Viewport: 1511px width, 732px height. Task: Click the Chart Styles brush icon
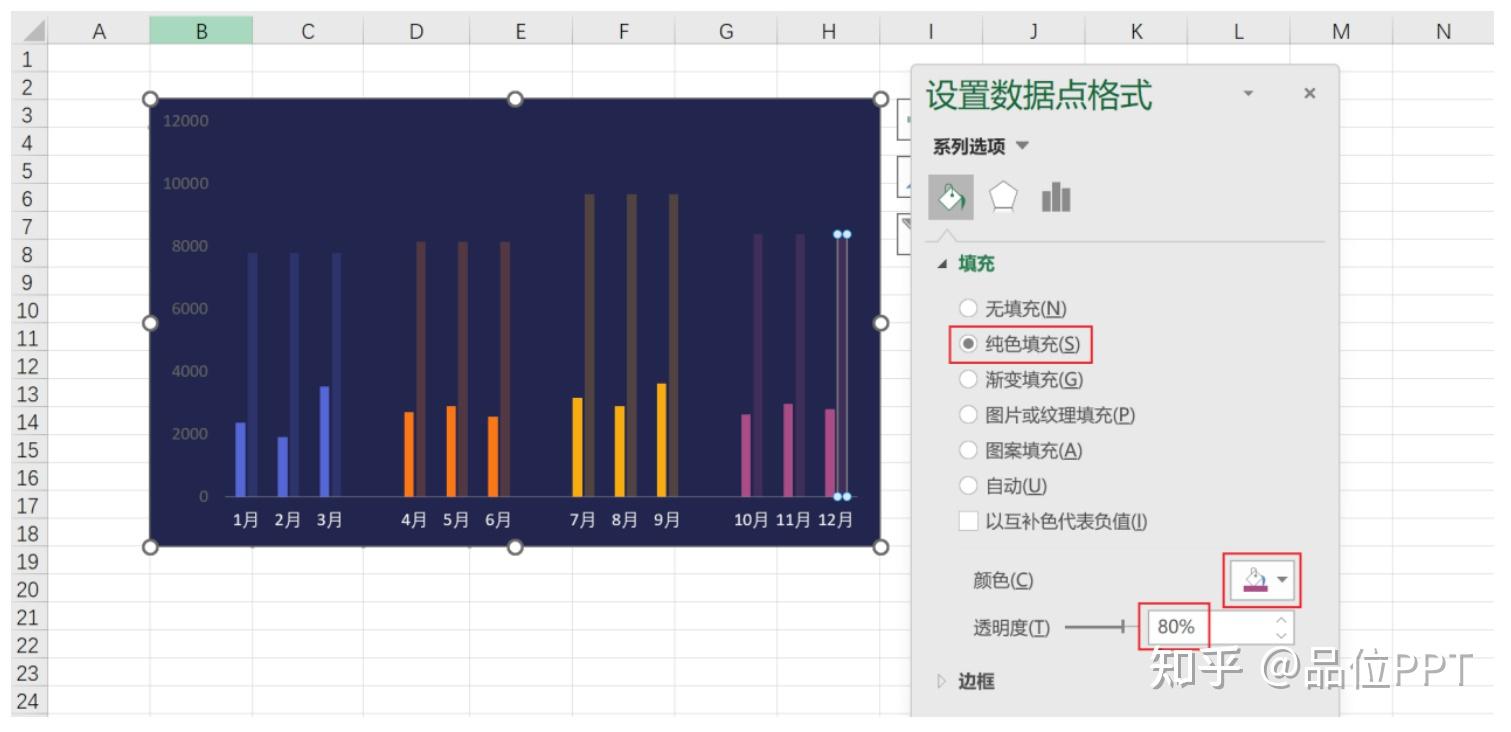click(905, 176)
